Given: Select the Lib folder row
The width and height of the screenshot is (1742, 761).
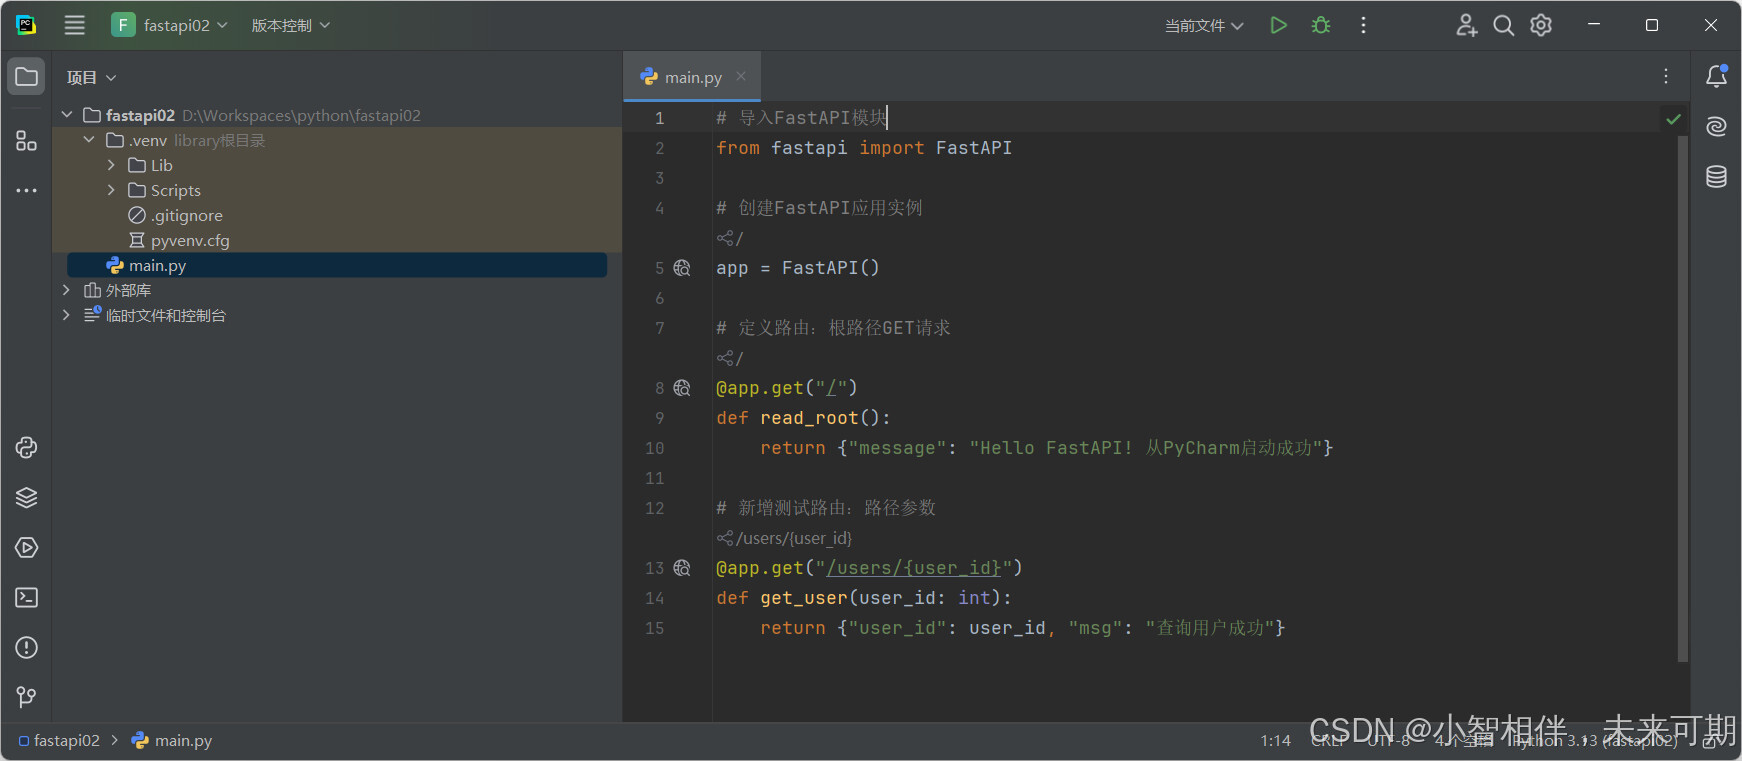Looking at the screenshot, I should [x=337, y=165].
